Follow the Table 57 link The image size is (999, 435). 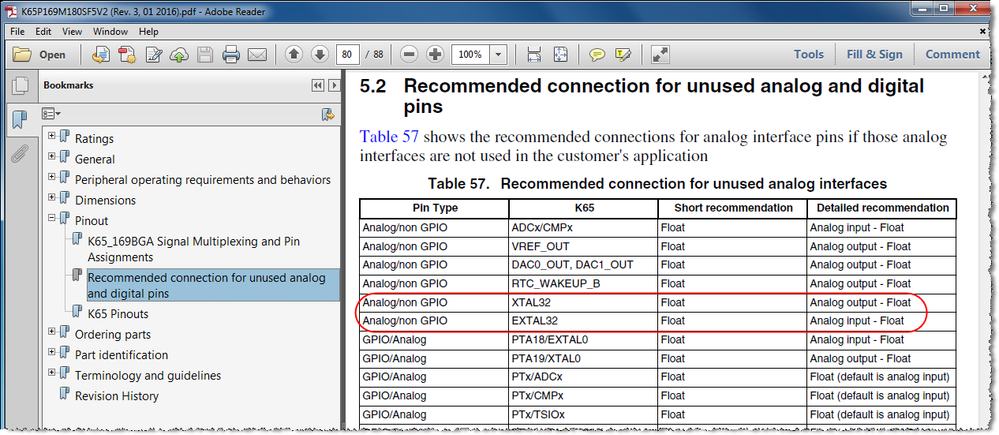coord(388,137)
